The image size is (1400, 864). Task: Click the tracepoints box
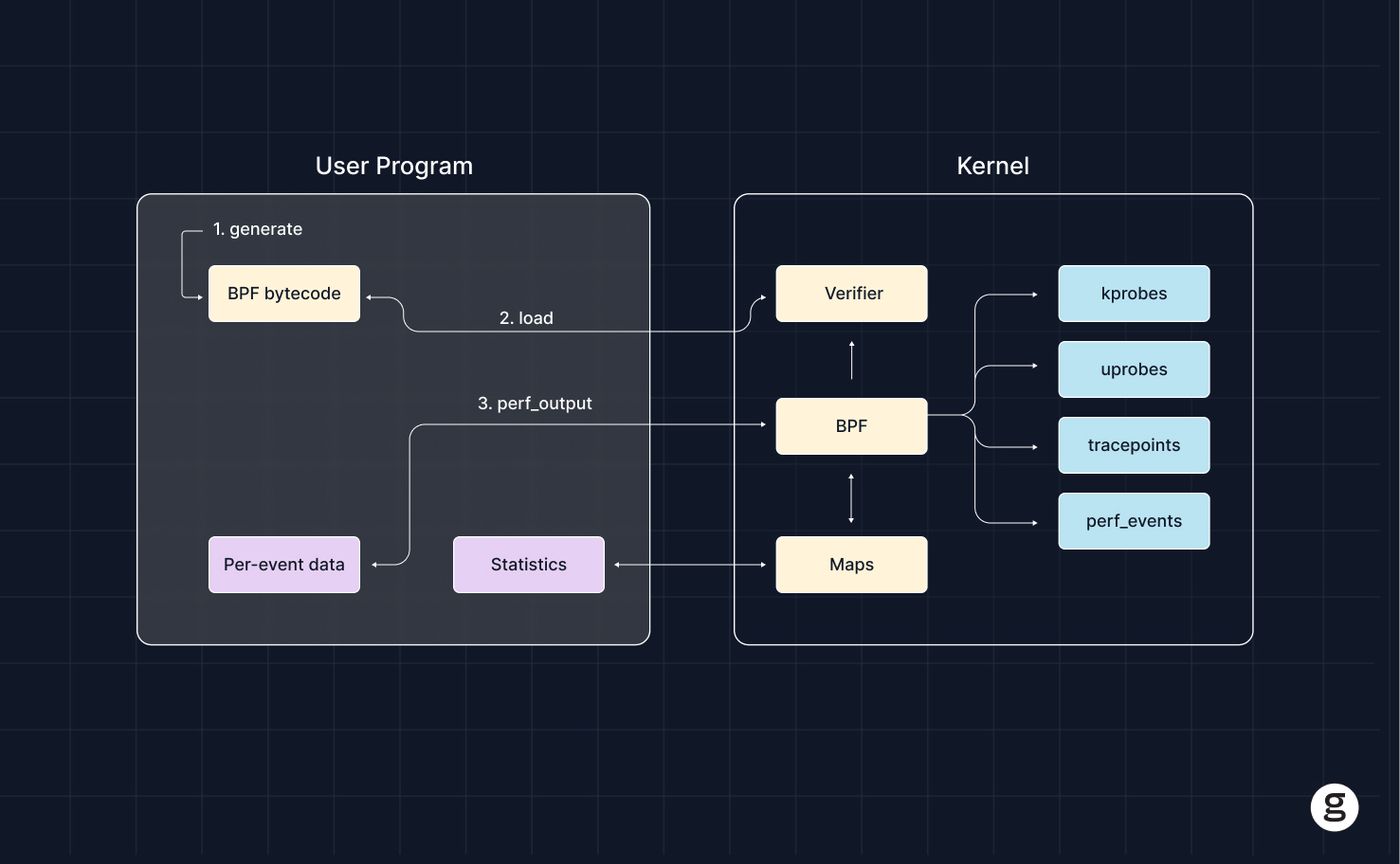point(1134,445)
